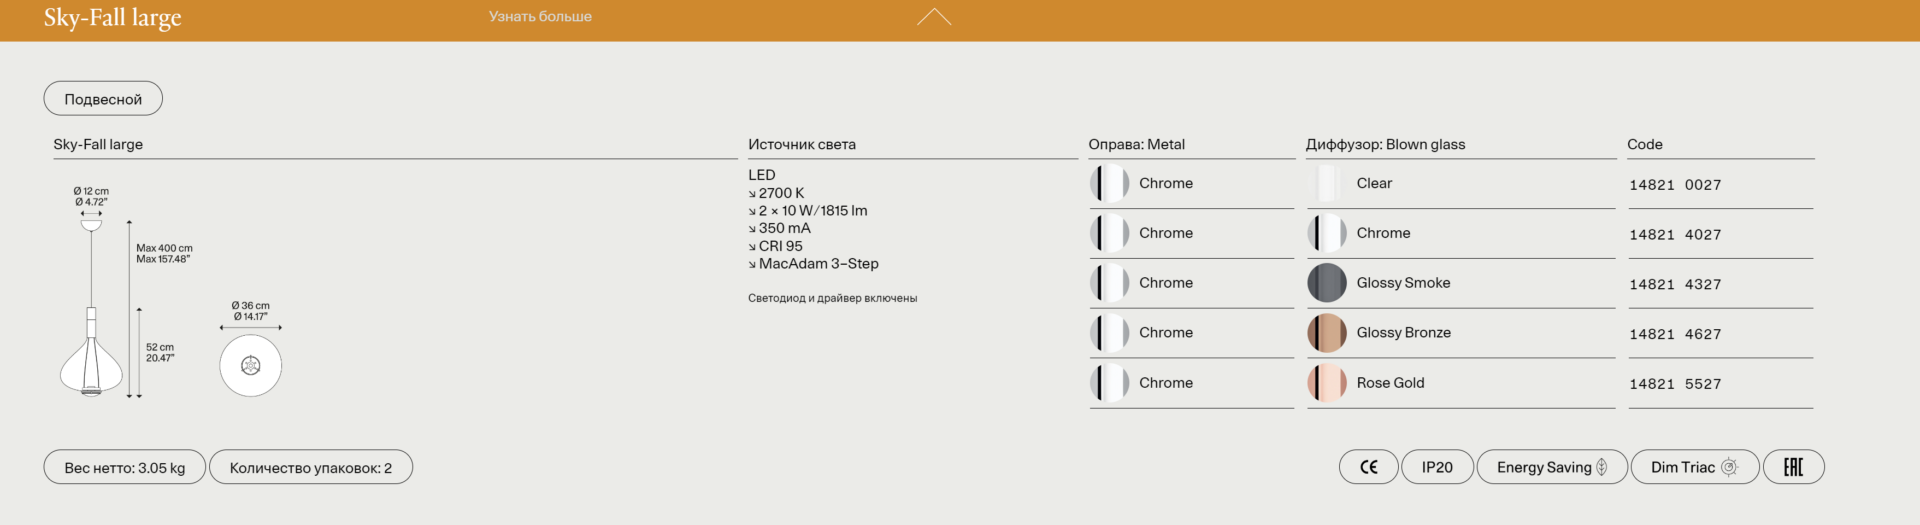Collapse the Sky-Fall large panel chevron
Viewport: 1920px width, 525px height.
tap(933, 17)
